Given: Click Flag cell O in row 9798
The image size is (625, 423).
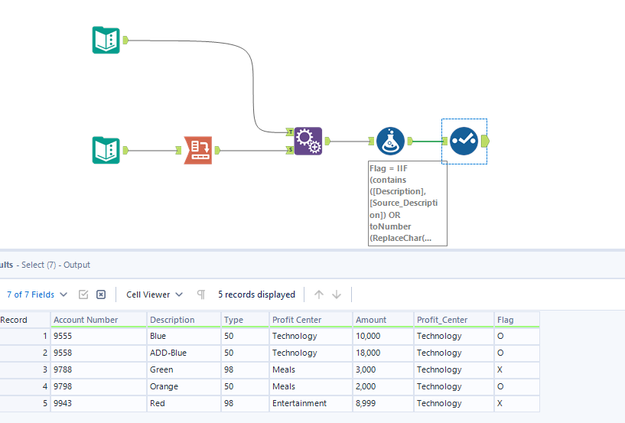Looking at the screenshot, I should (517, 386).
